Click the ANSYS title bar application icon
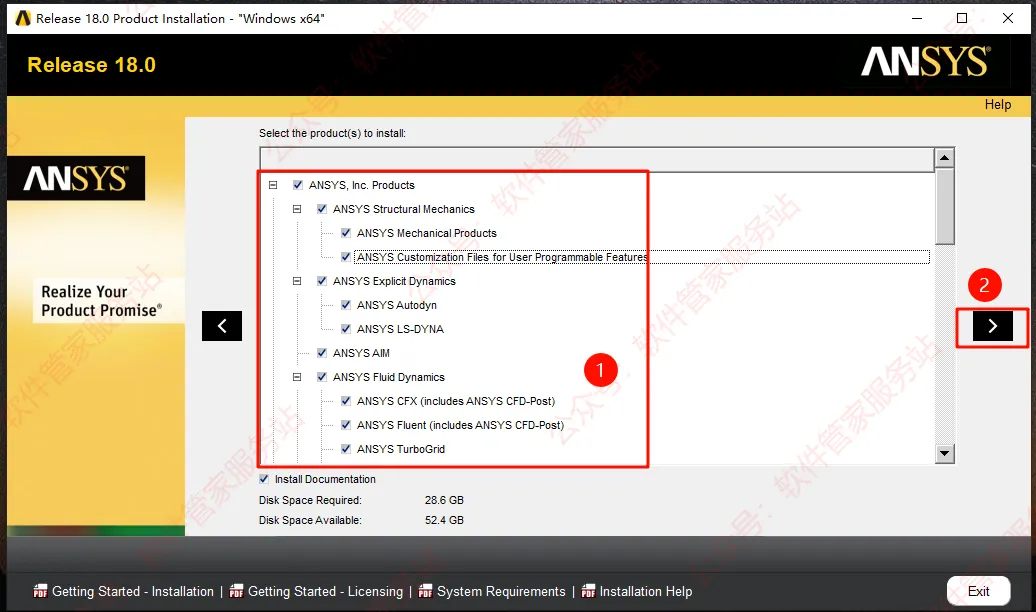The image size is (1036, 612). click(x=23, y=19)
